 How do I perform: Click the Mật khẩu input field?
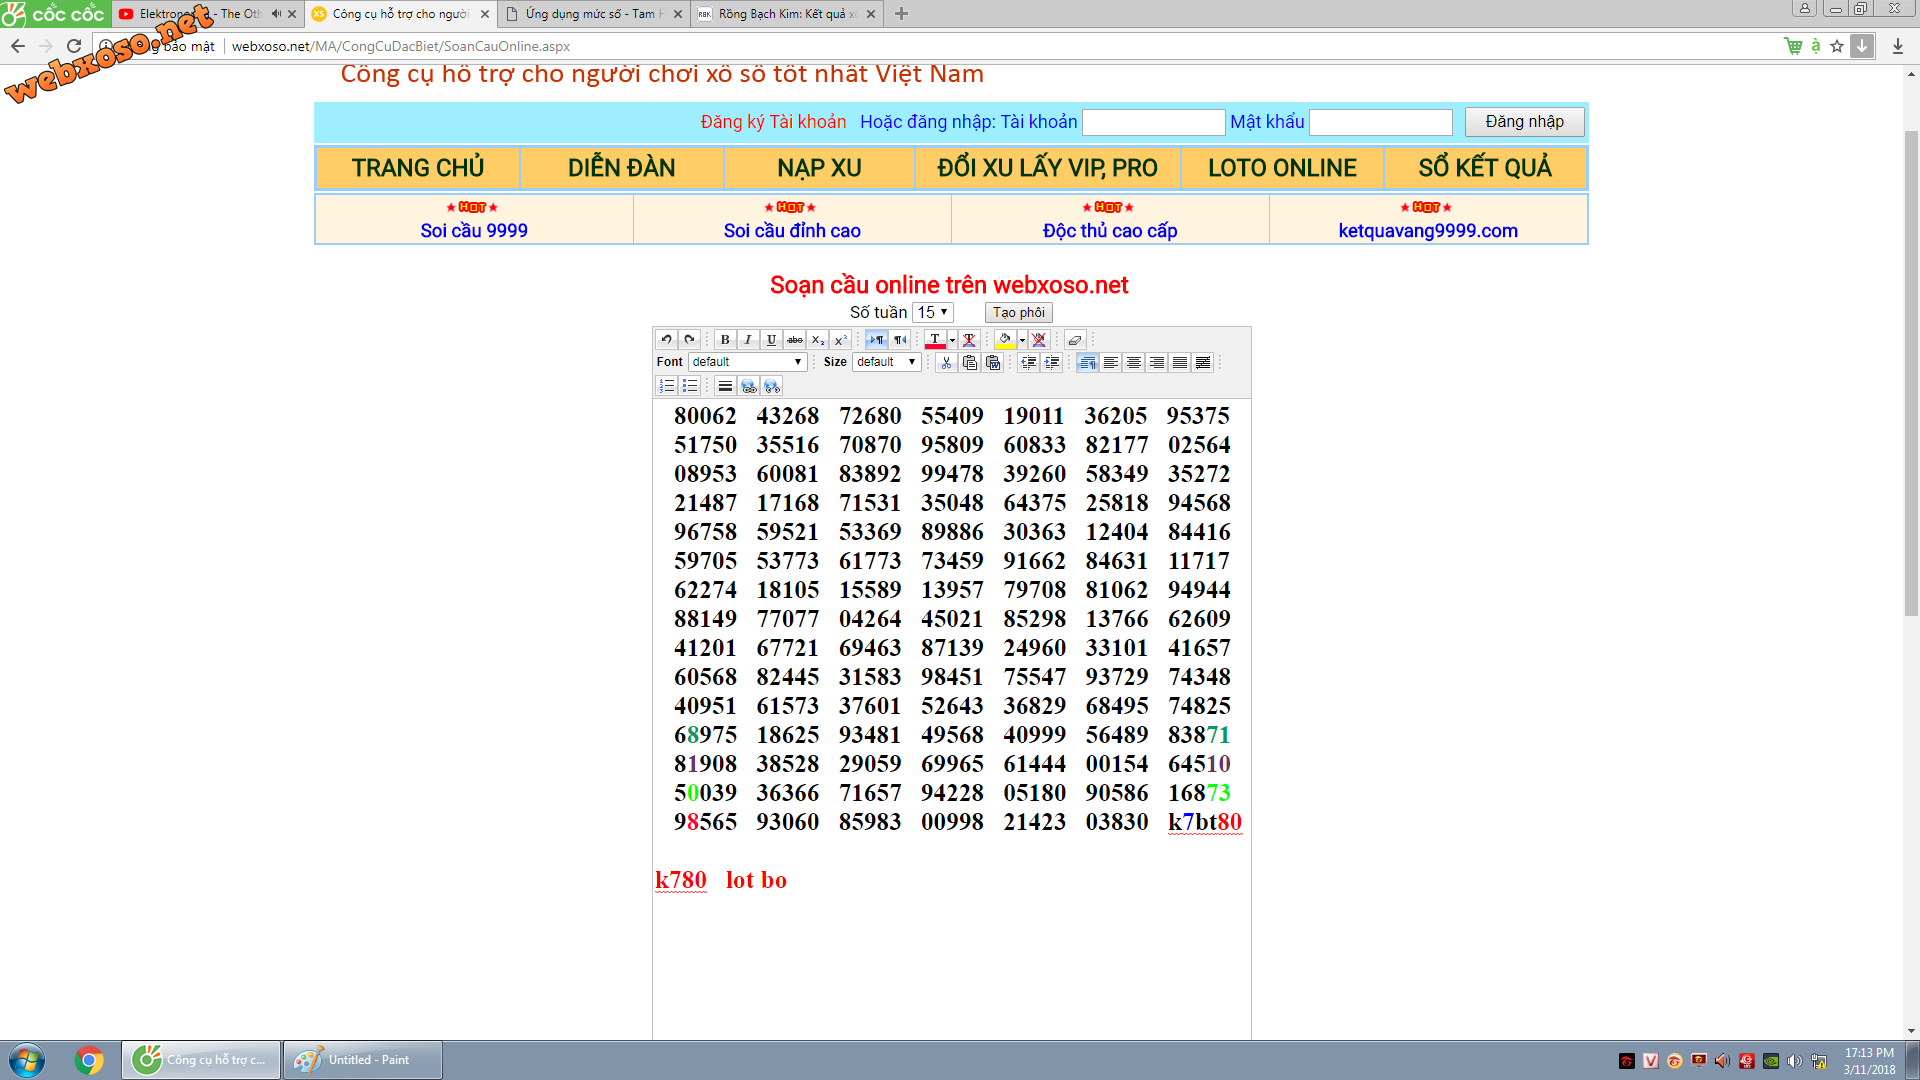coord(1380,122)
